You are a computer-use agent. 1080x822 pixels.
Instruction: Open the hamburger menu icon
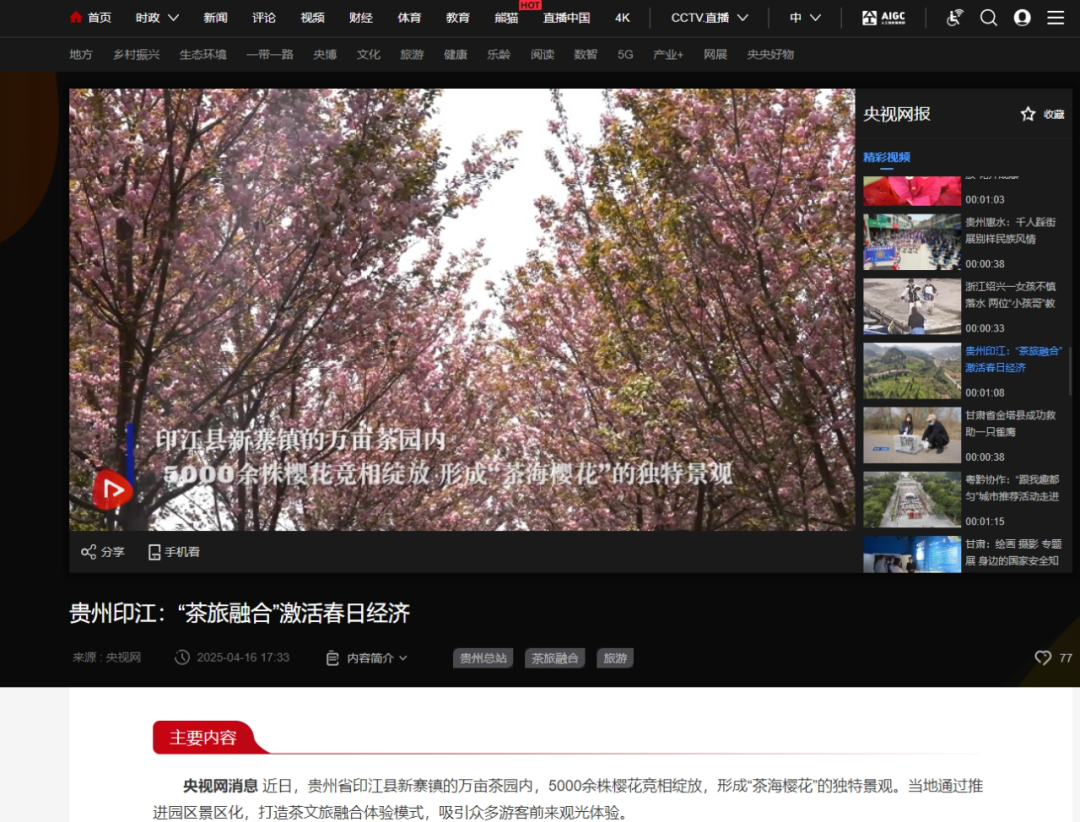coord(1056,18)
